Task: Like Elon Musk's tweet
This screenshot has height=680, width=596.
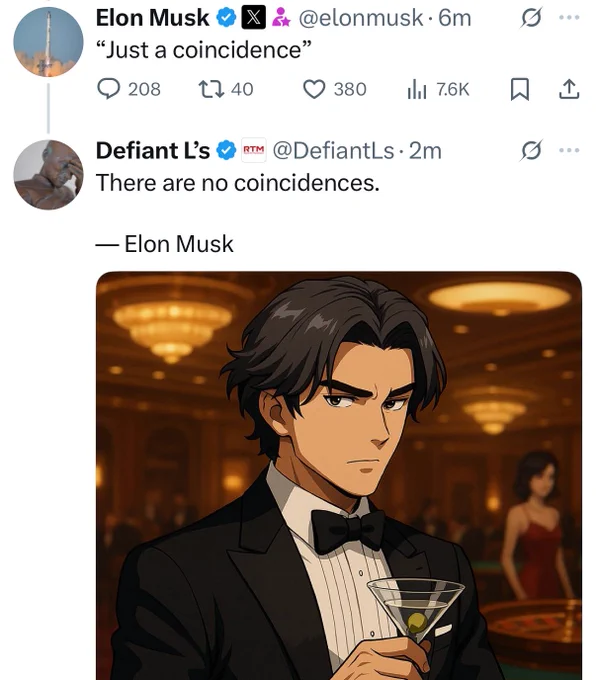Action: 334,89
